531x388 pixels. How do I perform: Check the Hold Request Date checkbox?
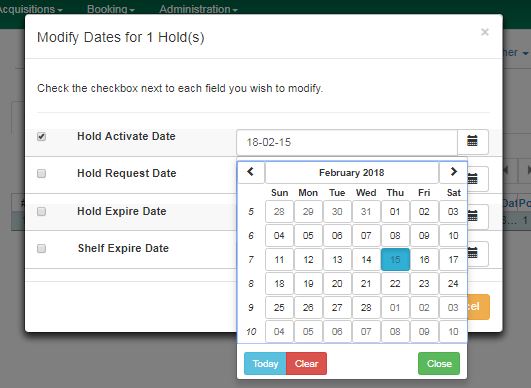coord(41,174)
